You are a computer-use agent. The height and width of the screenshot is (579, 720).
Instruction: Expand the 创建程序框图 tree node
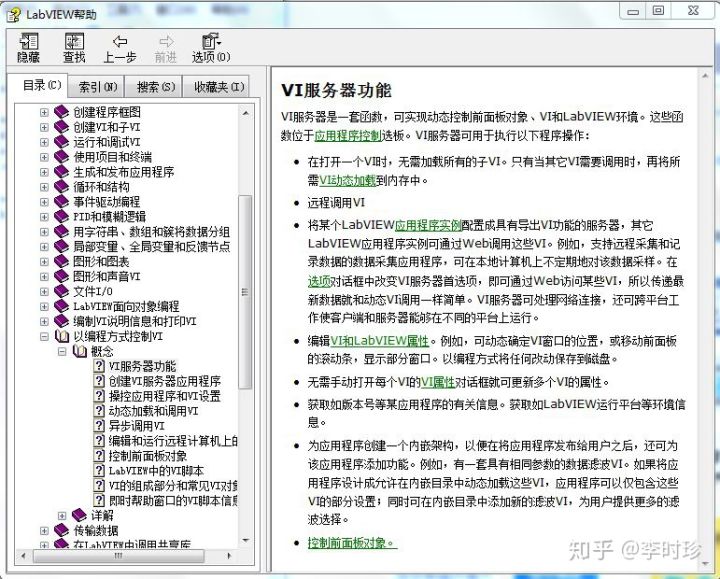pyautogui.click(x=44, y=112)
